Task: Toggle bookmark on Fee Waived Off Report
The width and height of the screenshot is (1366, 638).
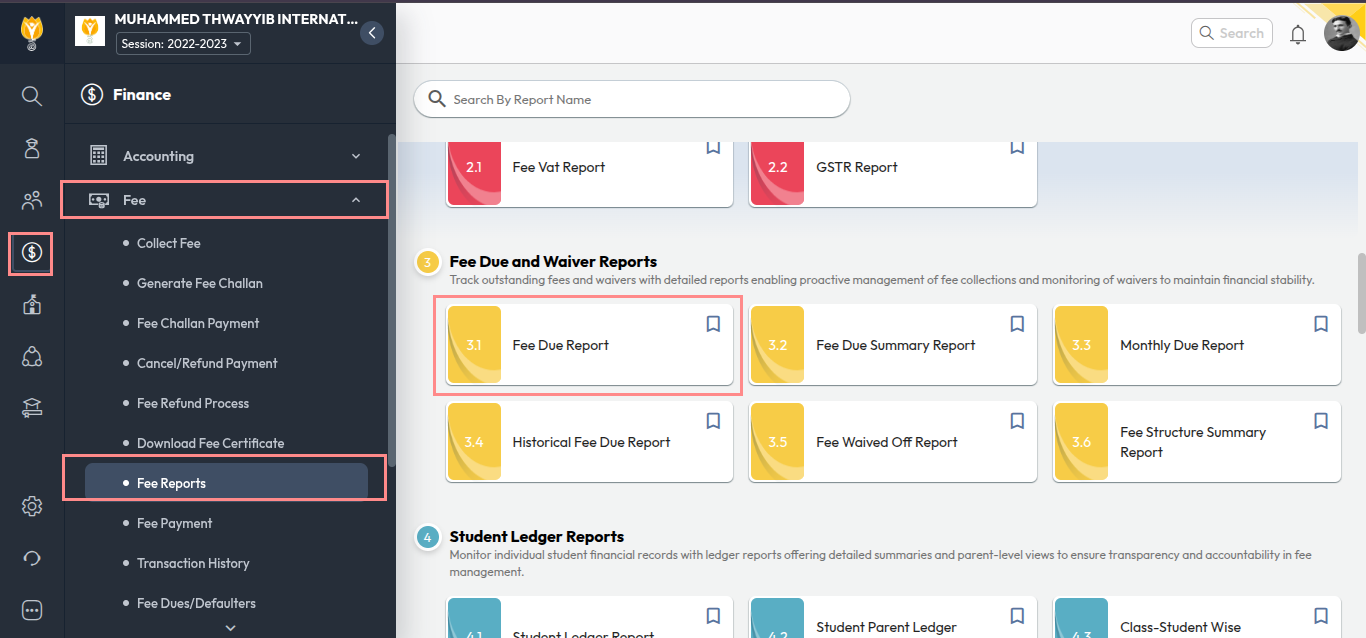Action: pos(1017,421)
